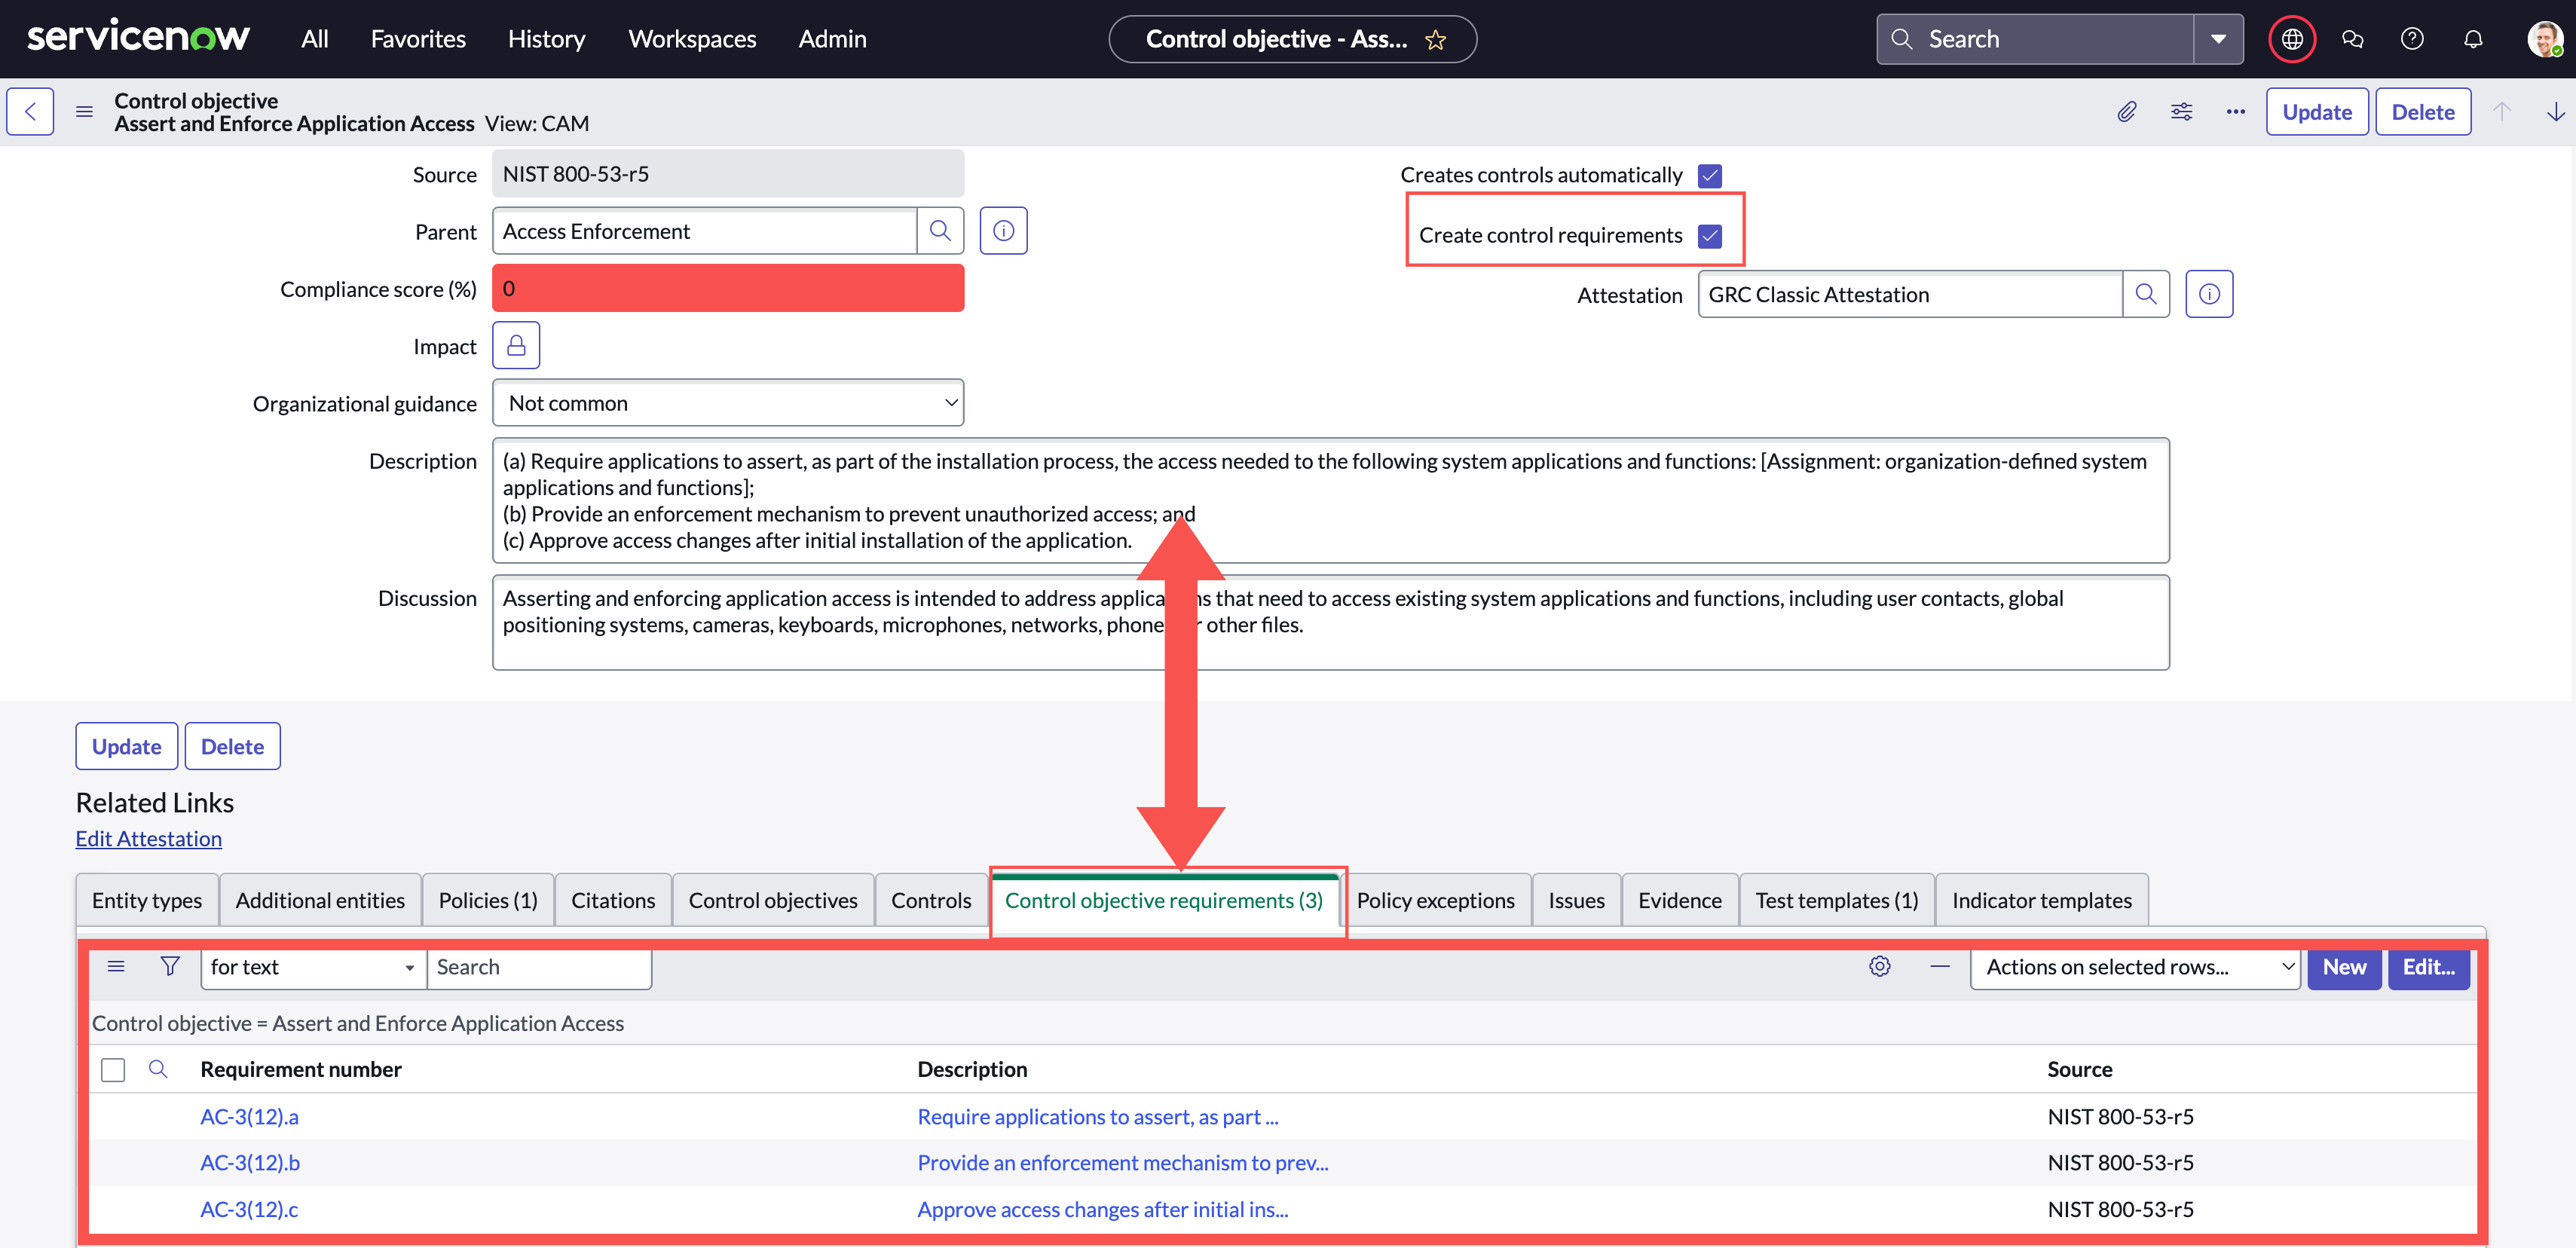
Task: Click the attachment paperclip icon
Action: click(2126, 112)
